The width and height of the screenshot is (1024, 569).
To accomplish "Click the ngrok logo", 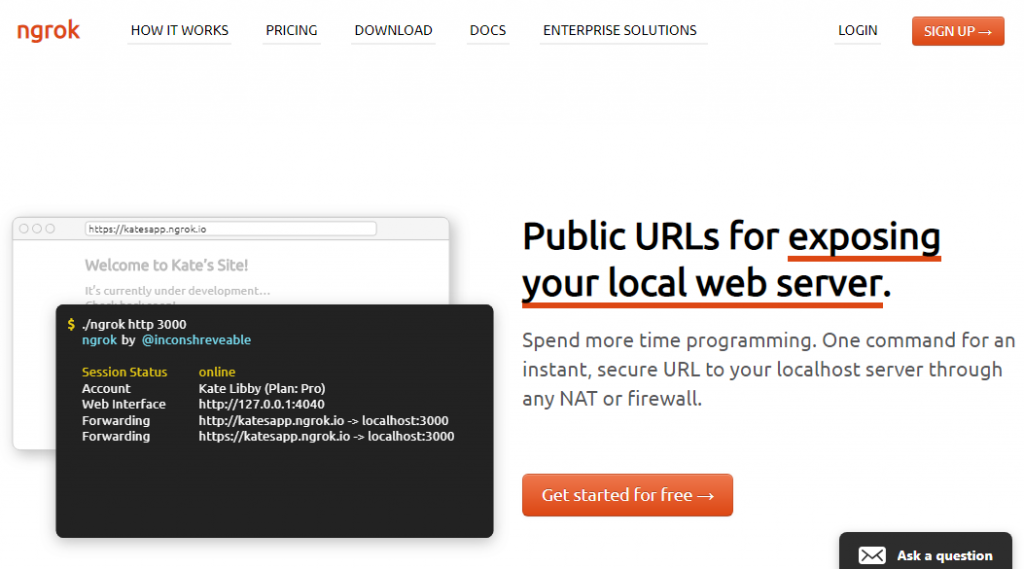I will click(48, 30).
